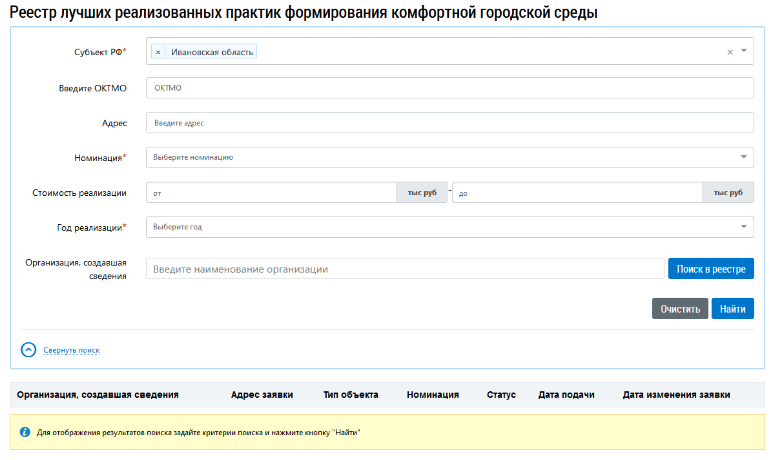Click the Дата подачи column header
This screenshot has width=773, height=460.
coord(566,395)
